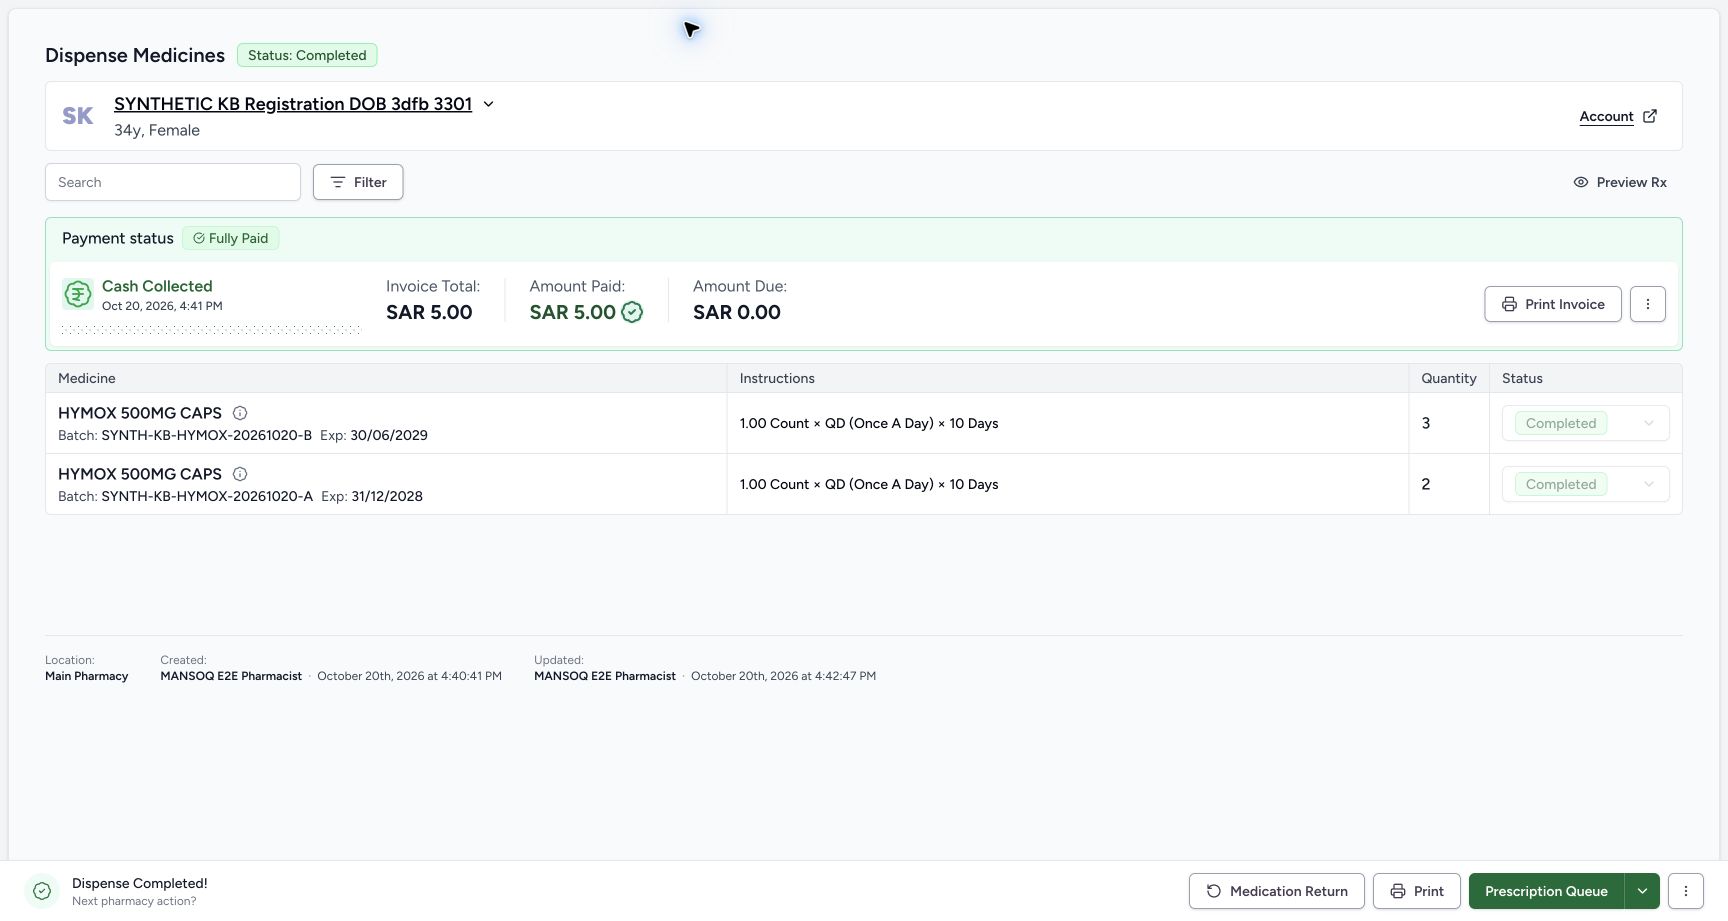Image resolution: width=1728 pixels, height=921 pixels.
Task: Click the green verified check beside Amount Paid
Action: pyautogui.click(x=632, y=312)
